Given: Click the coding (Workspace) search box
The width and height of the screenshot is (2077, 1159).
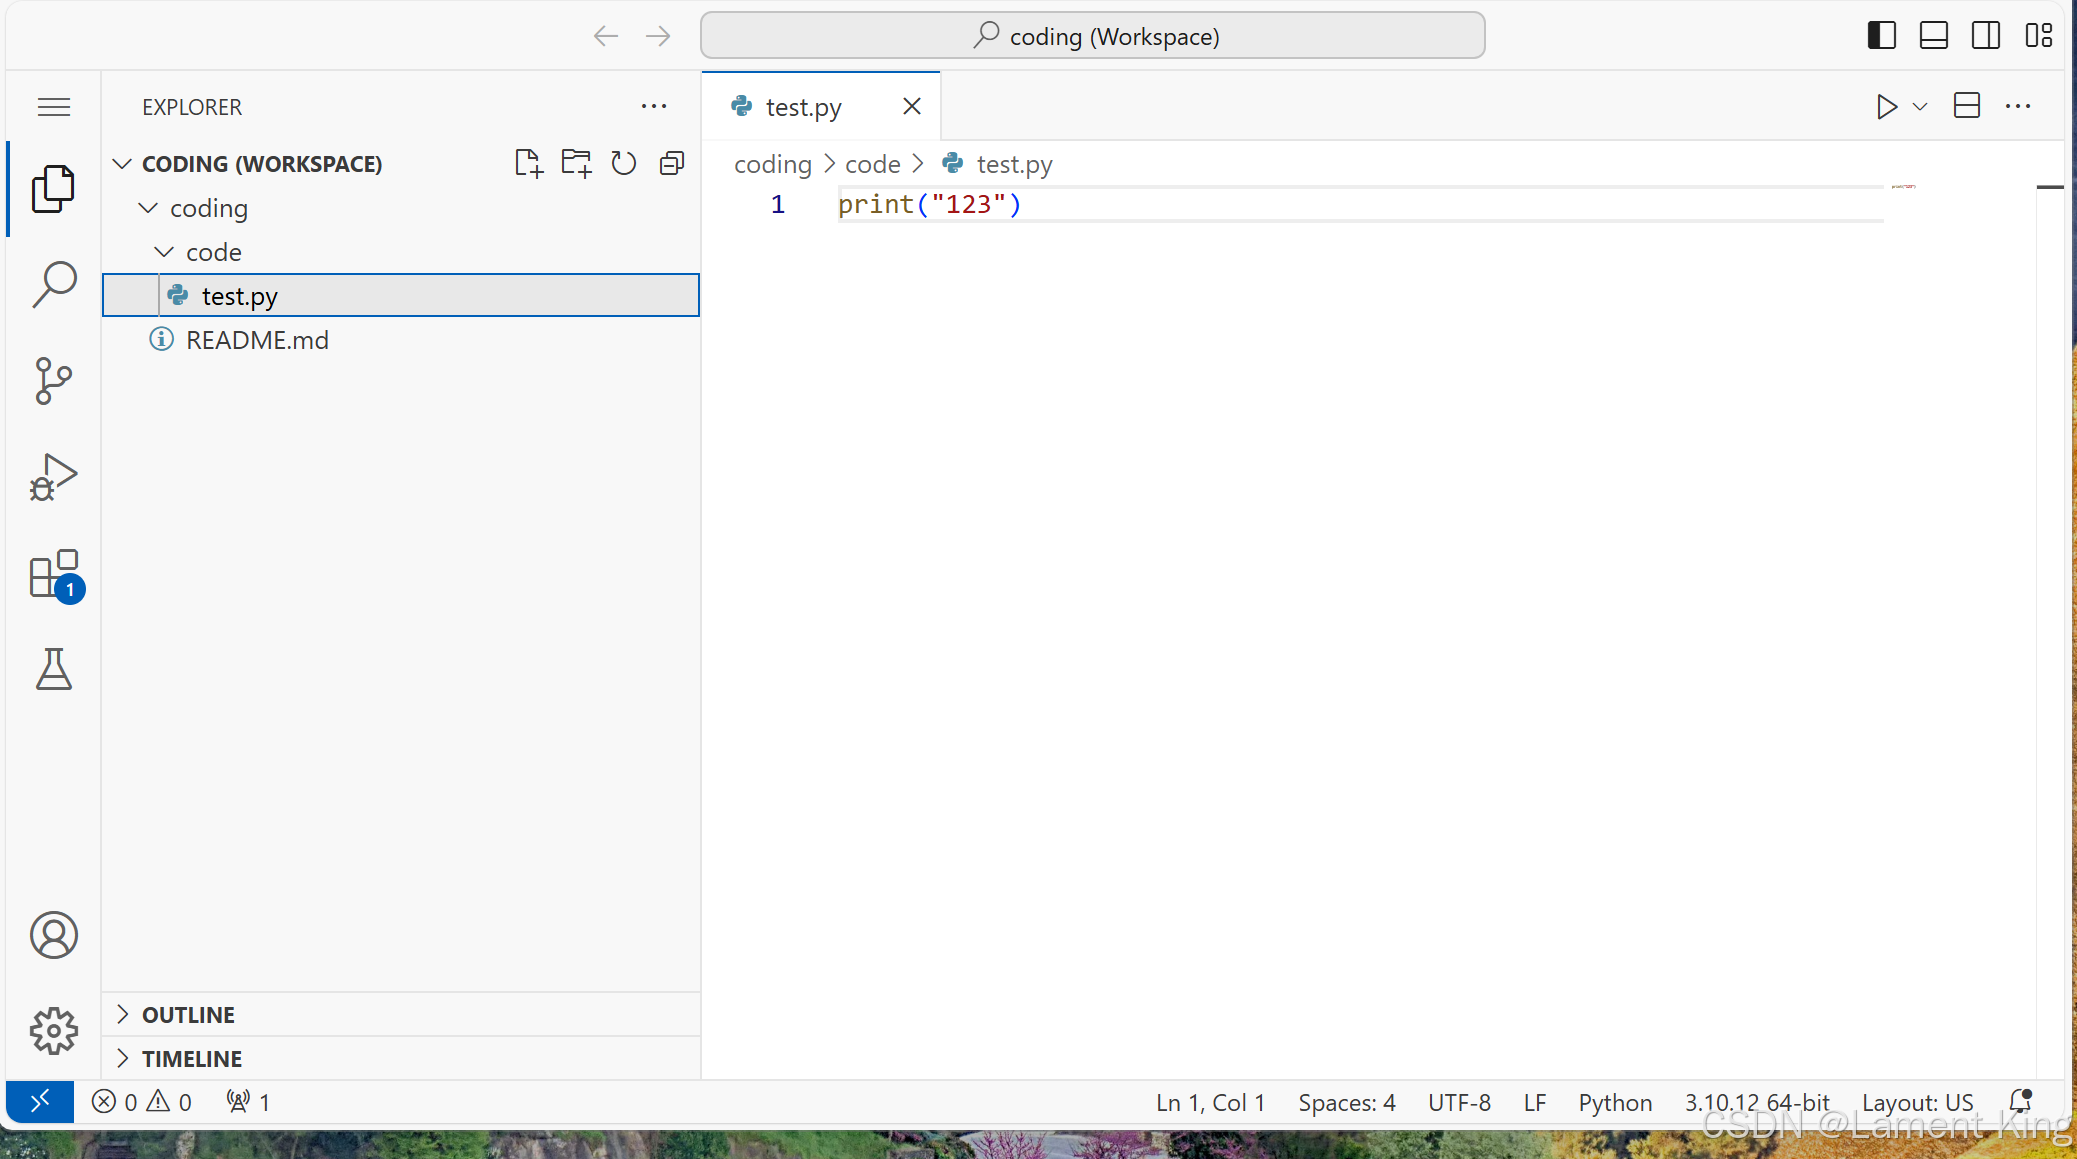Looking at the screenshot, I should click(x=1092, y=36).
